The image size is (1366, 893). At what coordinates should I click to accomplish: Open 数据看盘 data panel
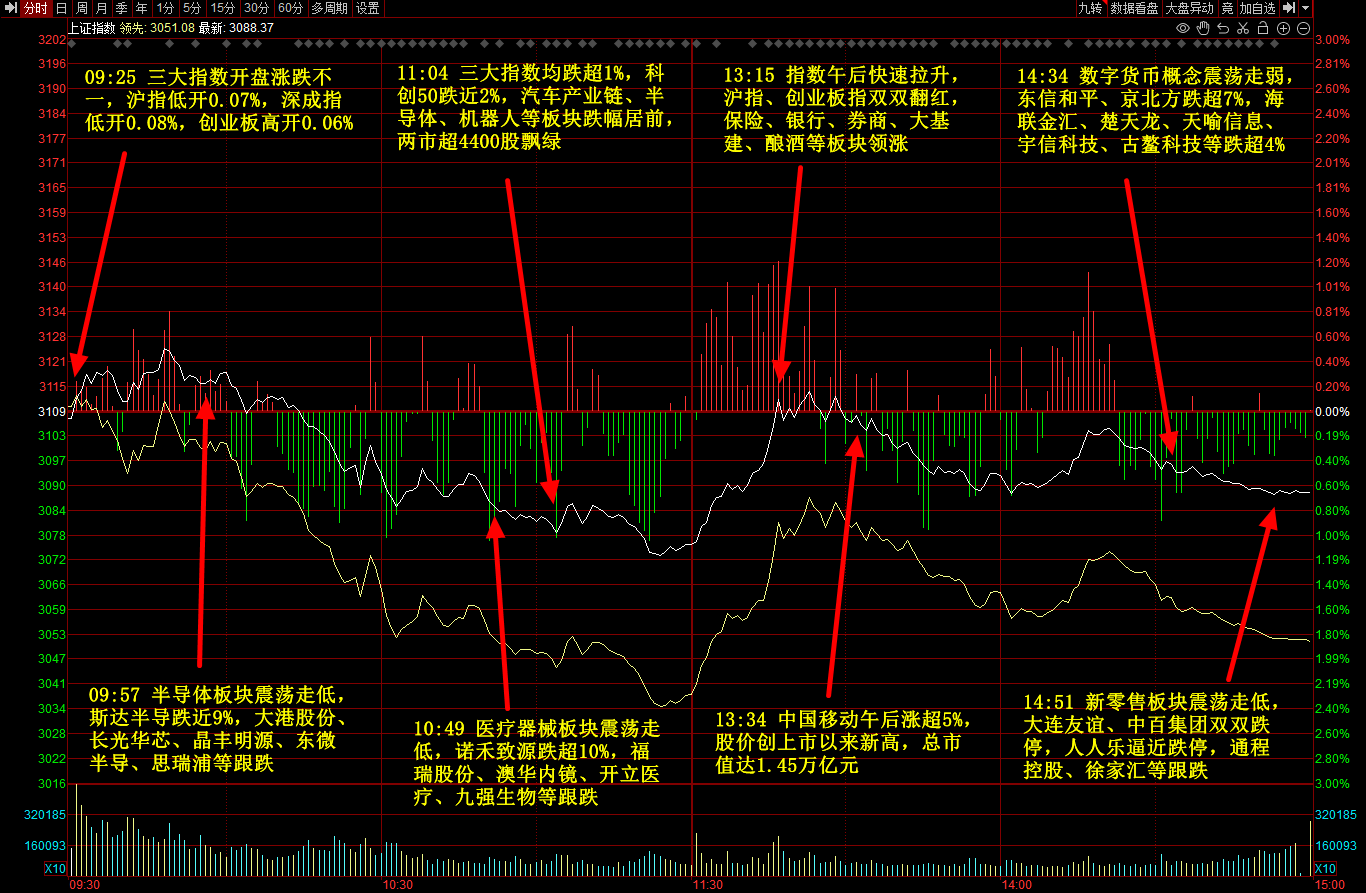click(x=1134, y=8)
